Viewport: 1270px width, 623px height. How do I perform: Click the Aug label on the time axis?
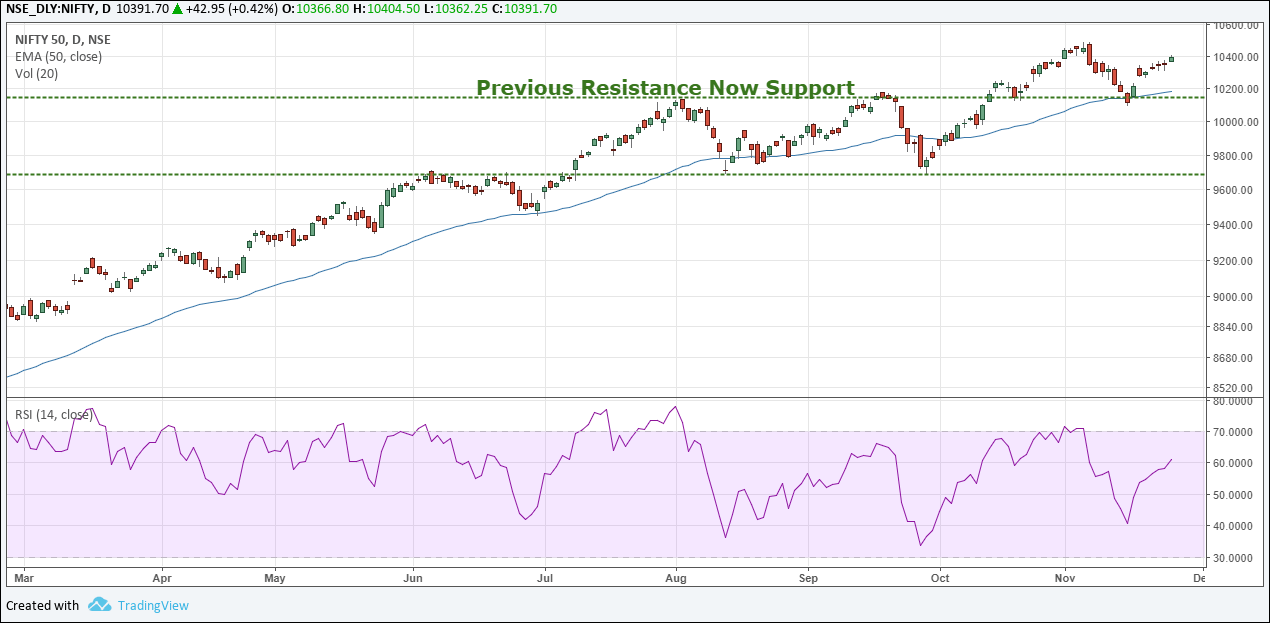pyautogui.click(x=676, y=578)
